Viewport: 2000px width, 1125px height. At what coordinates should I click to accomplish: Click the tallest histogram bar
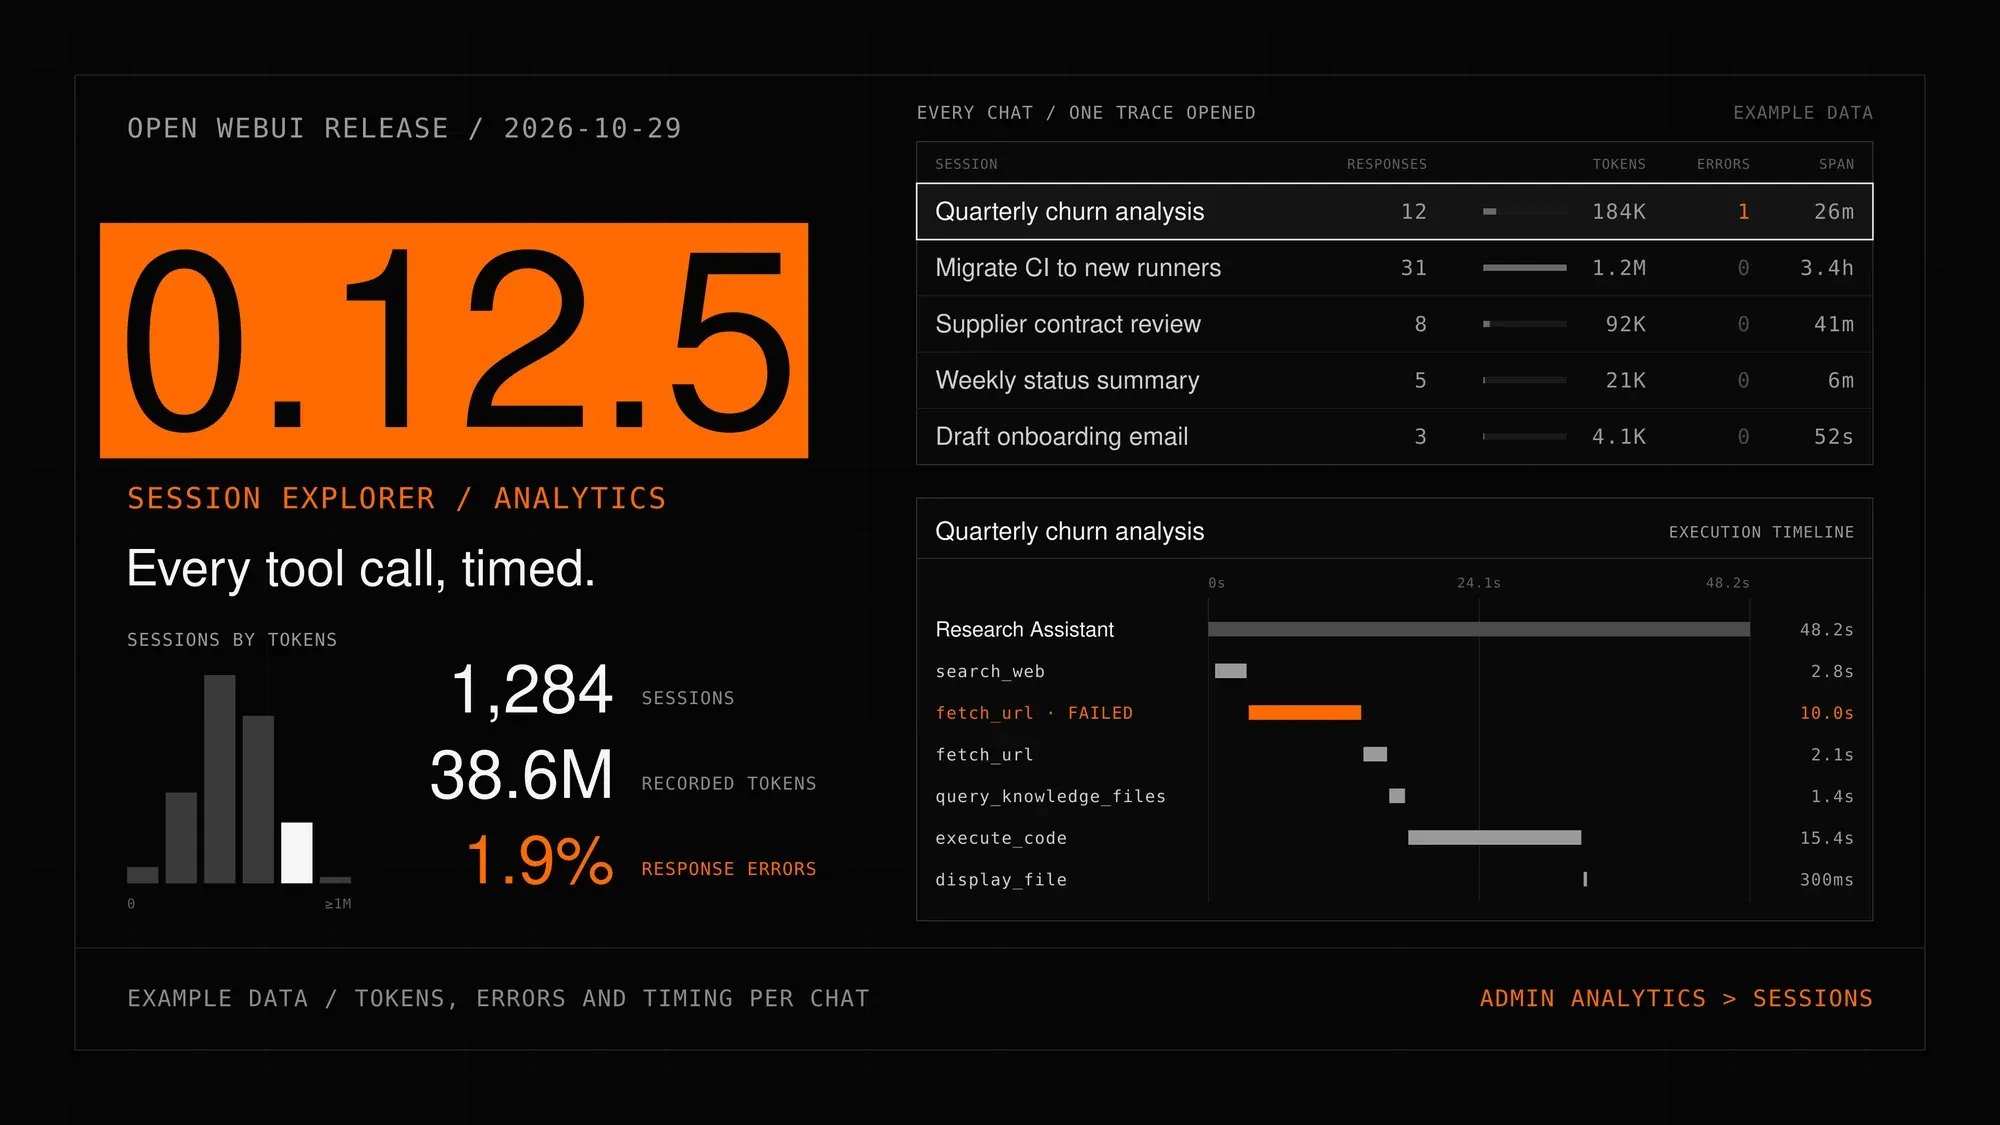coord(220,779)
